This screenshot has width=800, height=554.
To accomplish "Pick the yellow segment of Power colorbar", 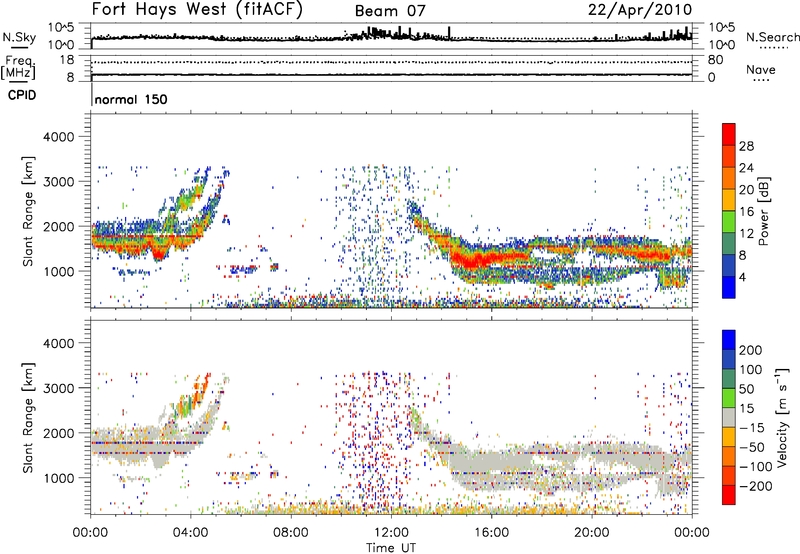I will click(729, 199).
